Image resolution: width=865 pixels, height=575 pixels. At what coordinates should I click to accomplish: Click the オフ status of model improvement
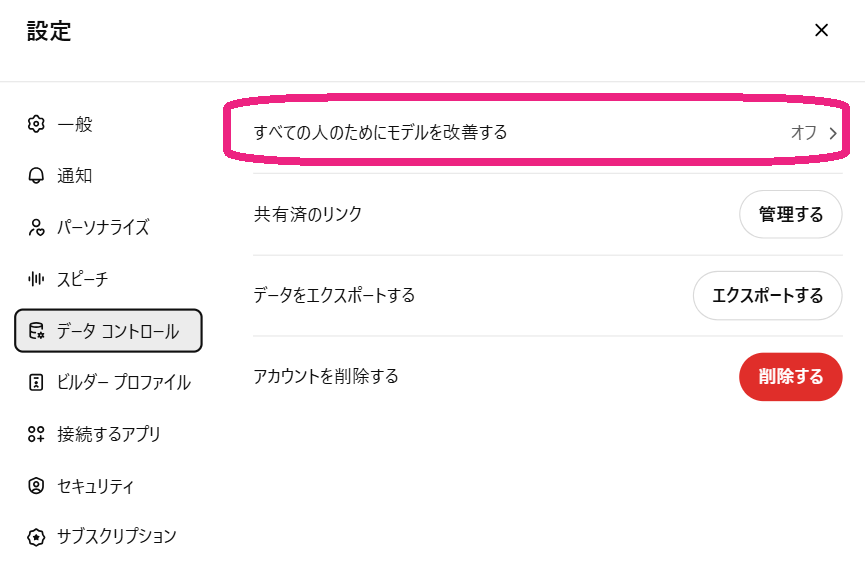click(803, 132)
